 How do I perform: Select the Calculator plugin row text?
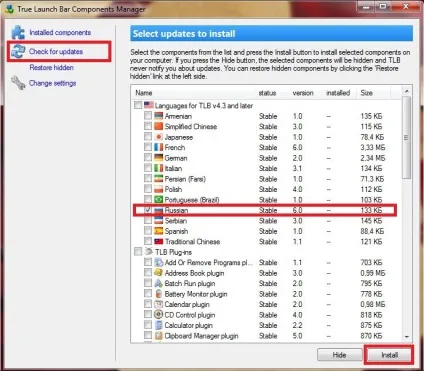[x=188, y=325]
